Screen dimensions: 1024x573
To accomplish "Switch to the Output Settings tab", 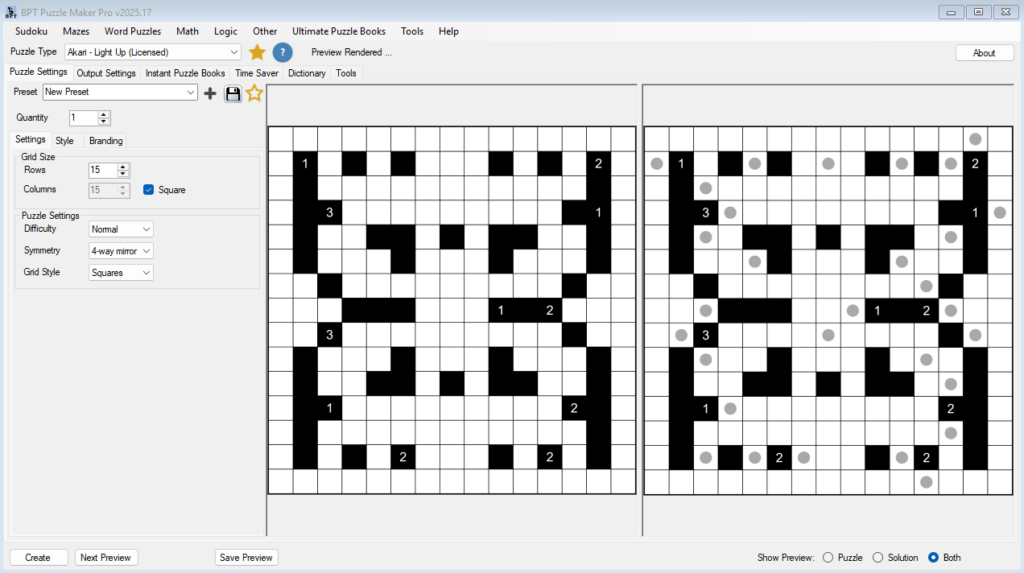I will tap(106, 73).
